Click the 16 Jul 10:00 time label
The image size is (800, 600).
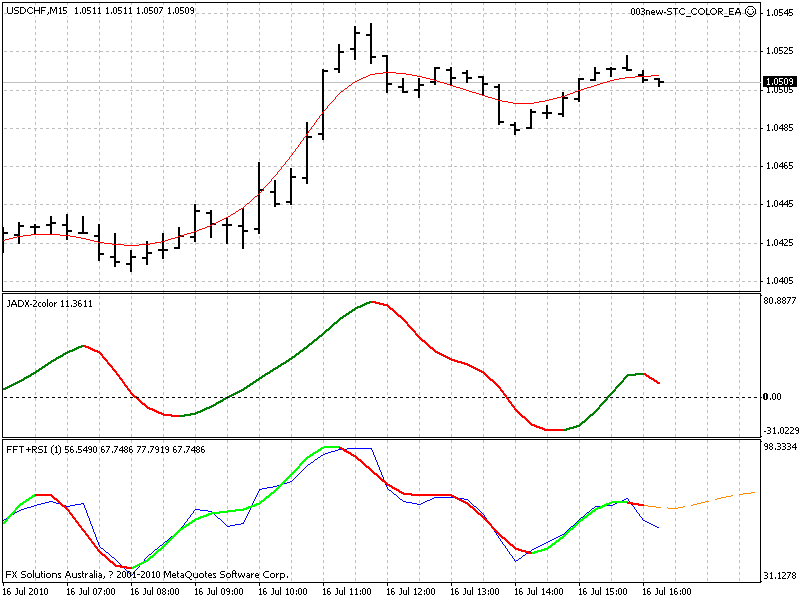(x=283, y=592)
